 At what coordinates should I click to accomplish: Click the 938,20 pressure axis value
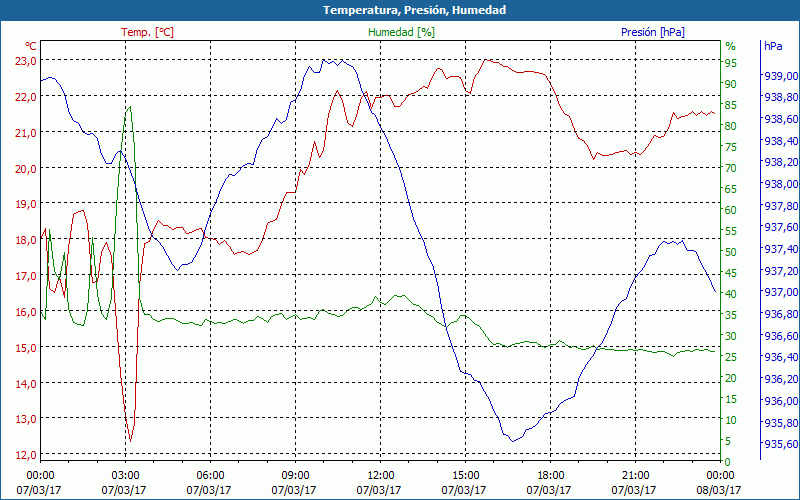[781, 162]
